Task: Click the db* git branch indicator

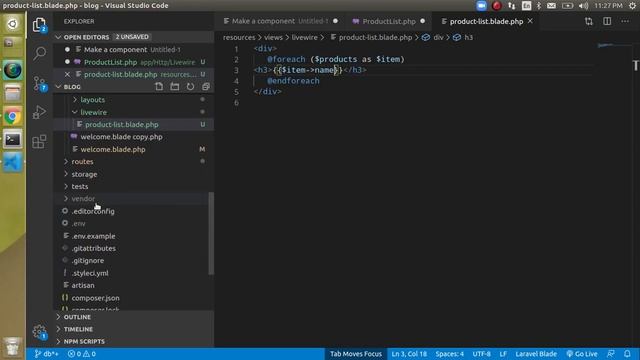Action: pyautogui.click(x=46, y=354)
